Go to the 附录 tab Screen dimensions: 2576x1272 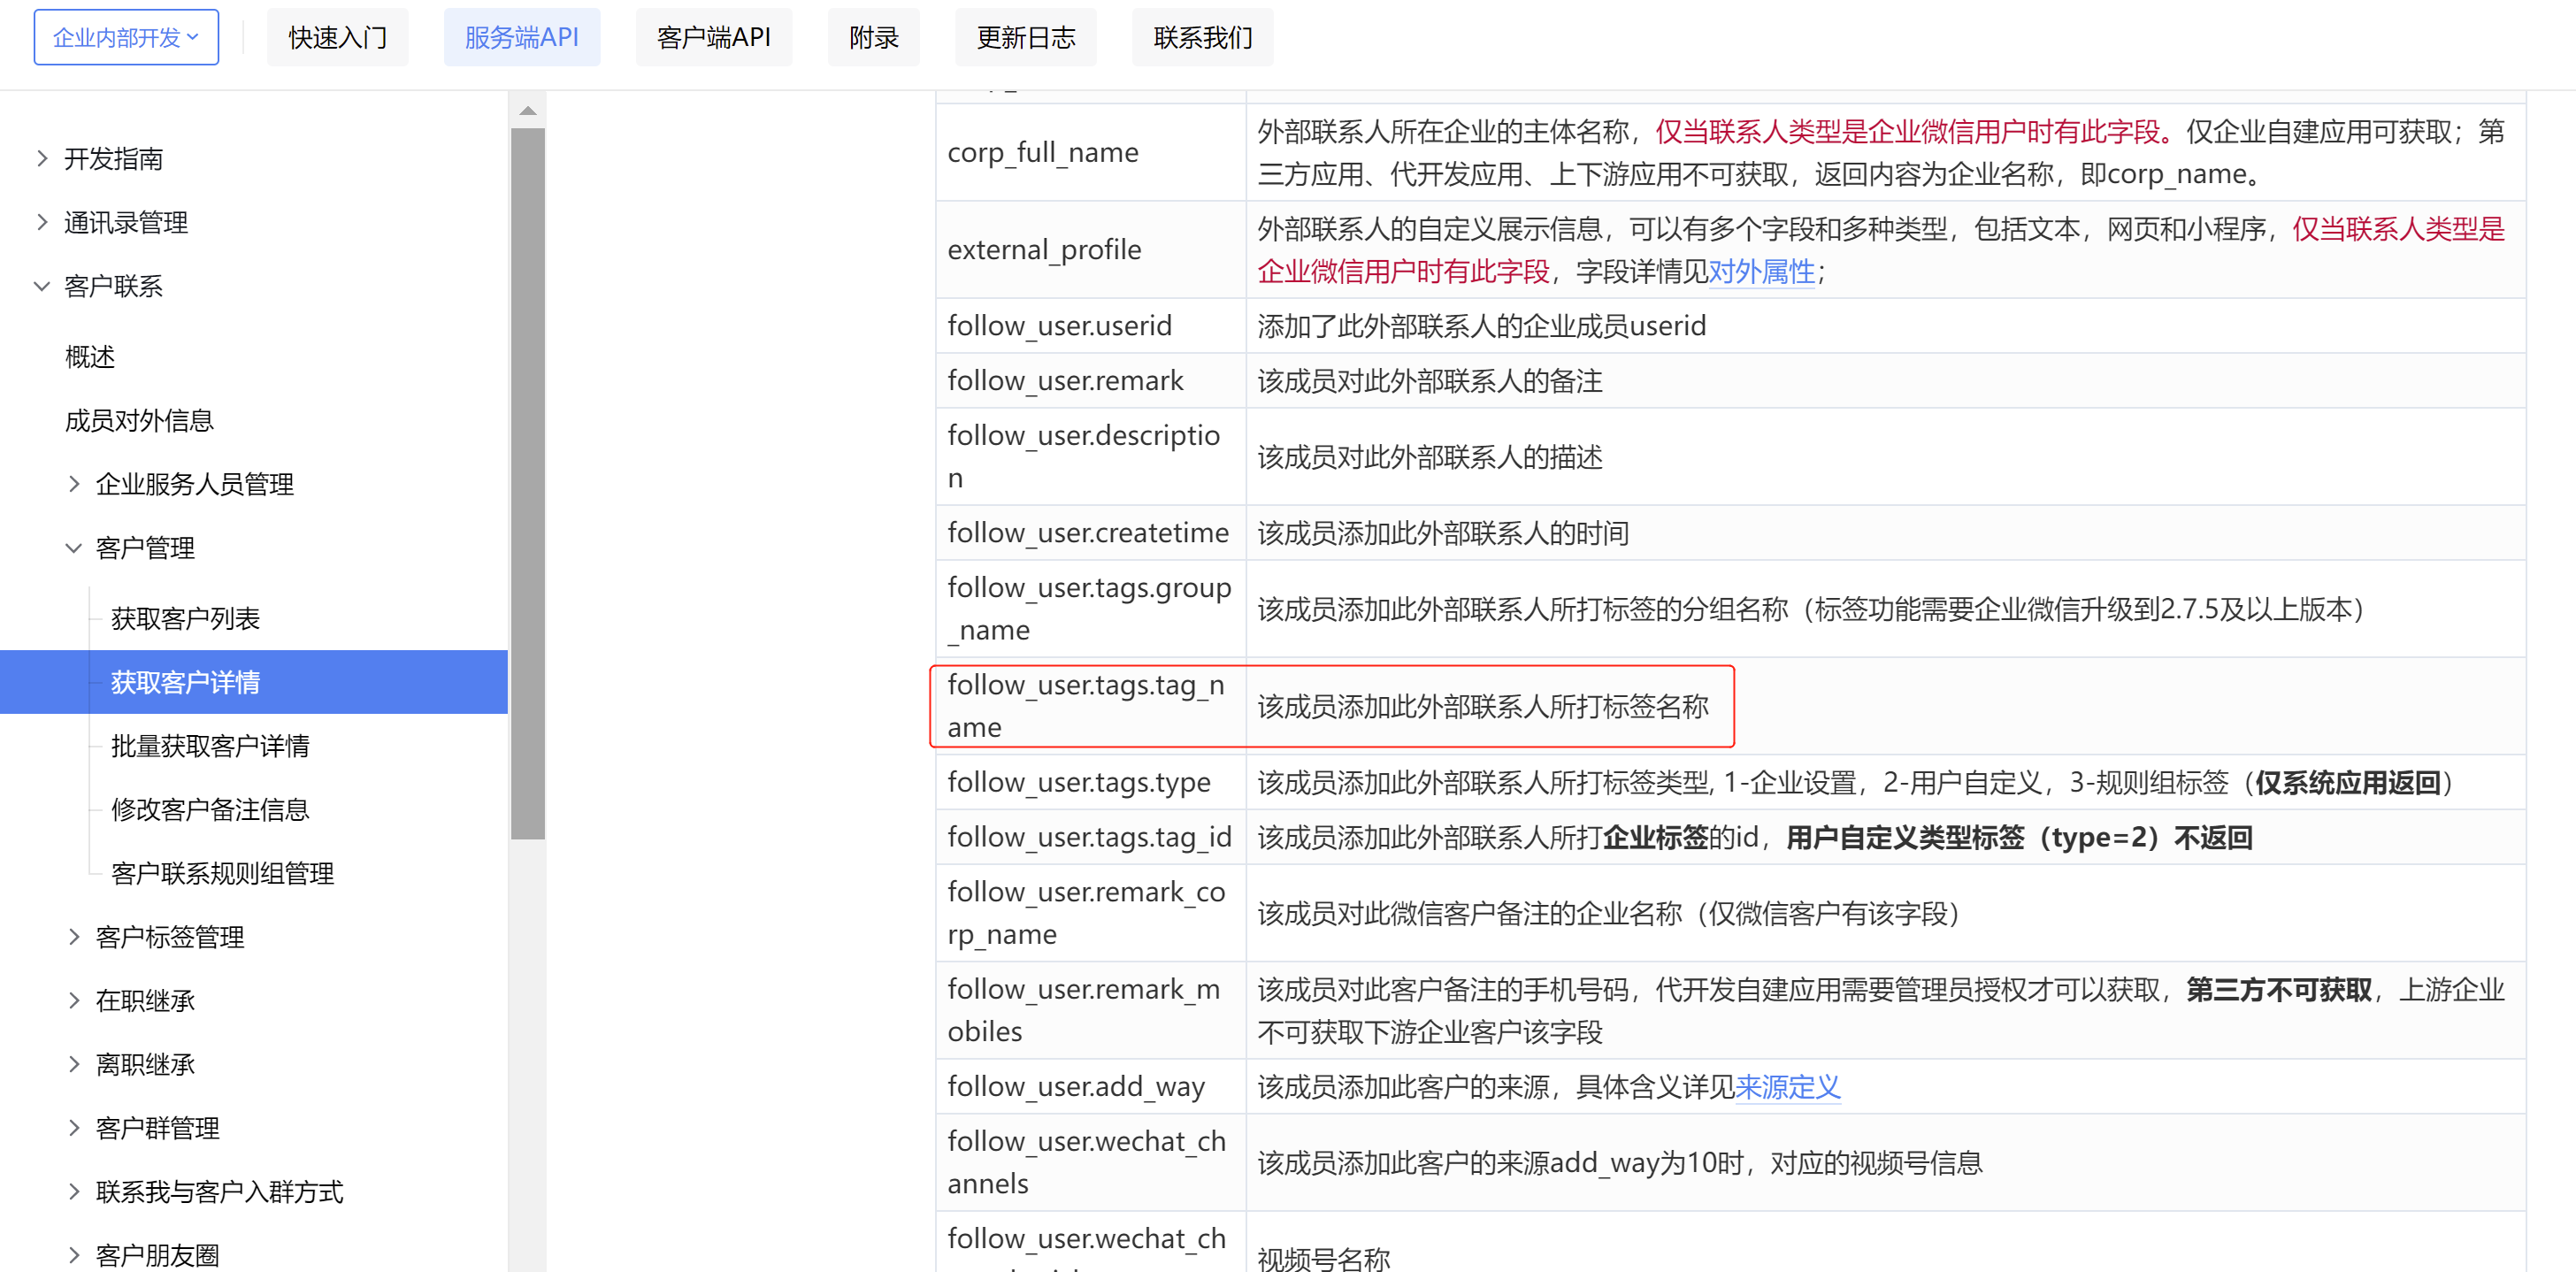click(x=873, y=38)
